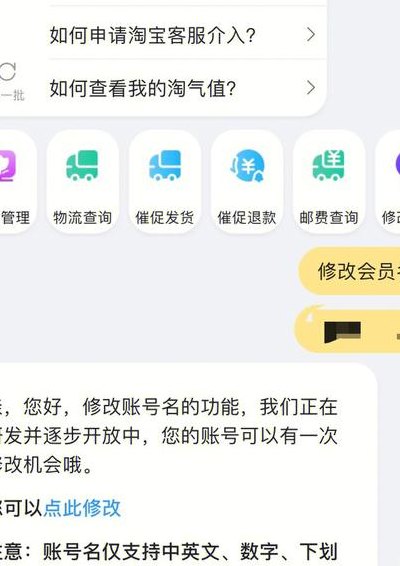Expand chevron beside 如何申请淘宝客服介入

[310, 35]
